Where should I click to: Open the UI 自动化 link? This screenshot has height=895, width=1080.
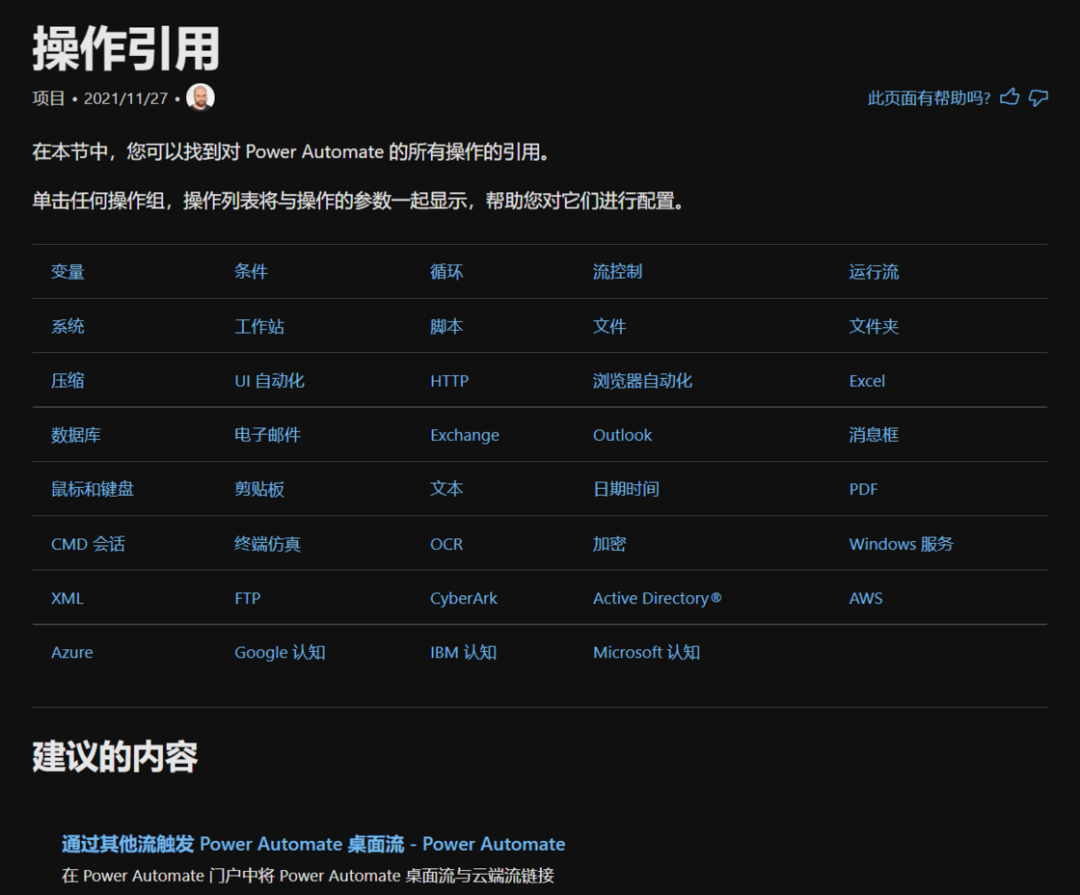(269, 380)
